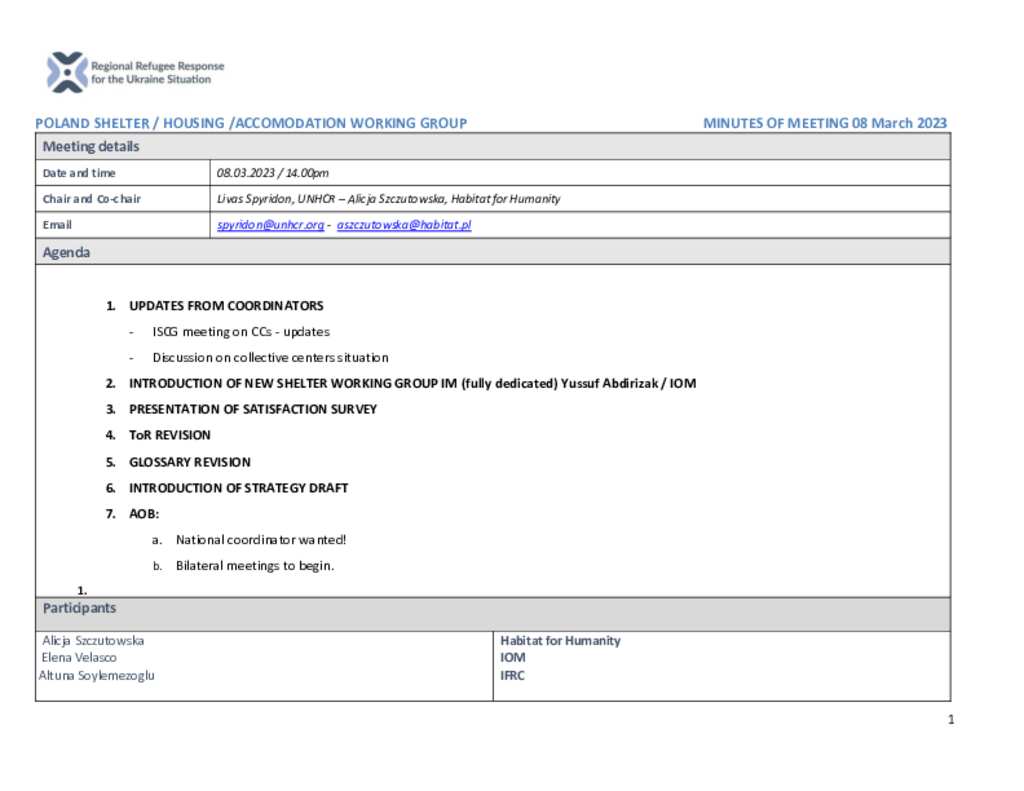Open the aszczutowska@habitat.pl email link

point(404,225)
